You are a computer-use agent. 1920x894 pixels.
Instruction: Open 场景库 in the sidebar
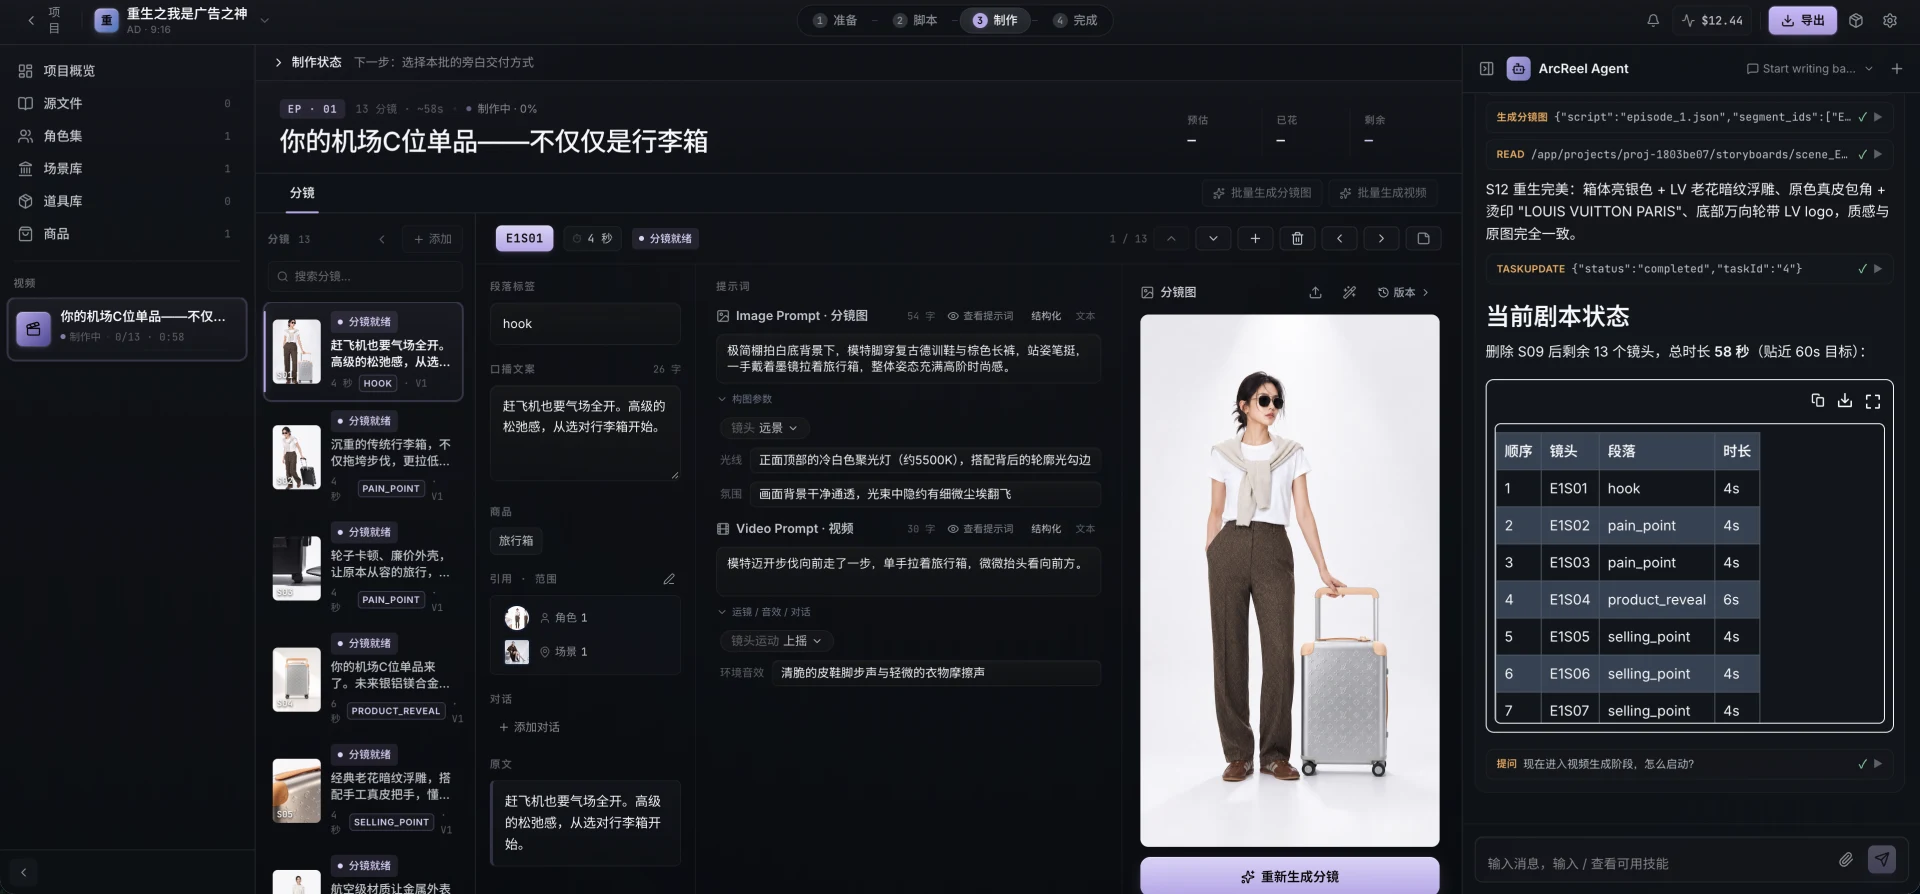pos(125,169)
